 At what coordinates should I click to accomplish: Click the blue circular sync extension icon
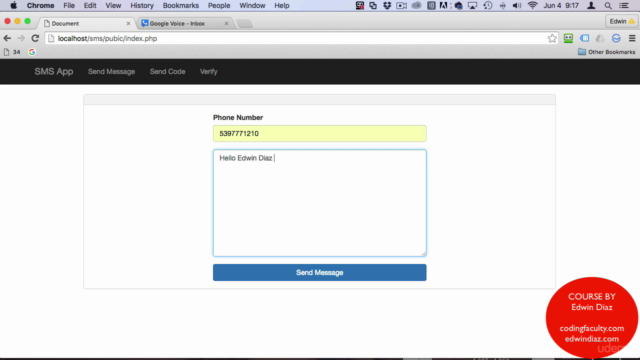click(616, 38)
